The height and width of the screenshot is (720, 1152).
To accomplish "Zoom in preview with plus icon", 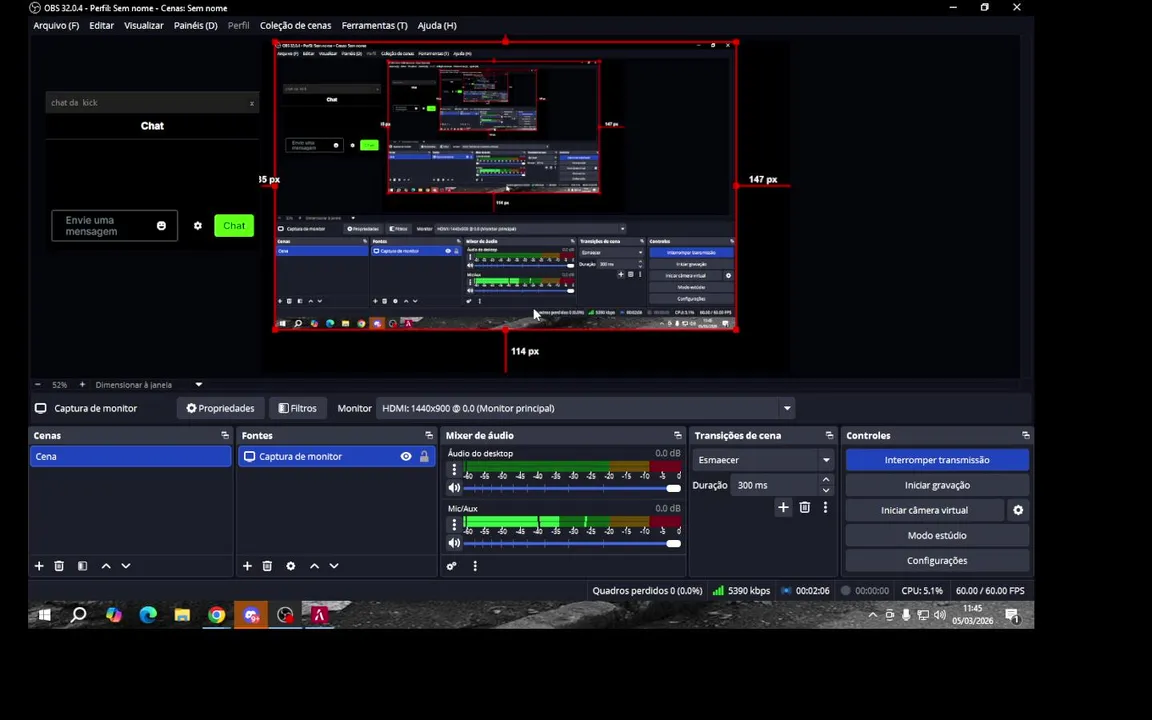I will click(82, 384).
